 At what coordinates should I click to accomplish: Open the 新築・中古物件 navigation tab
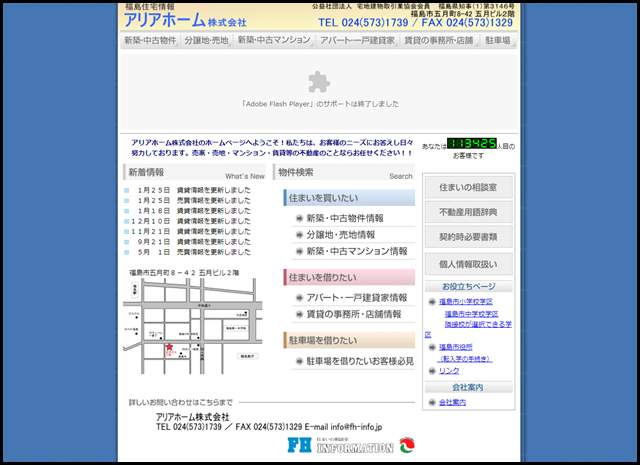[150, 40]
